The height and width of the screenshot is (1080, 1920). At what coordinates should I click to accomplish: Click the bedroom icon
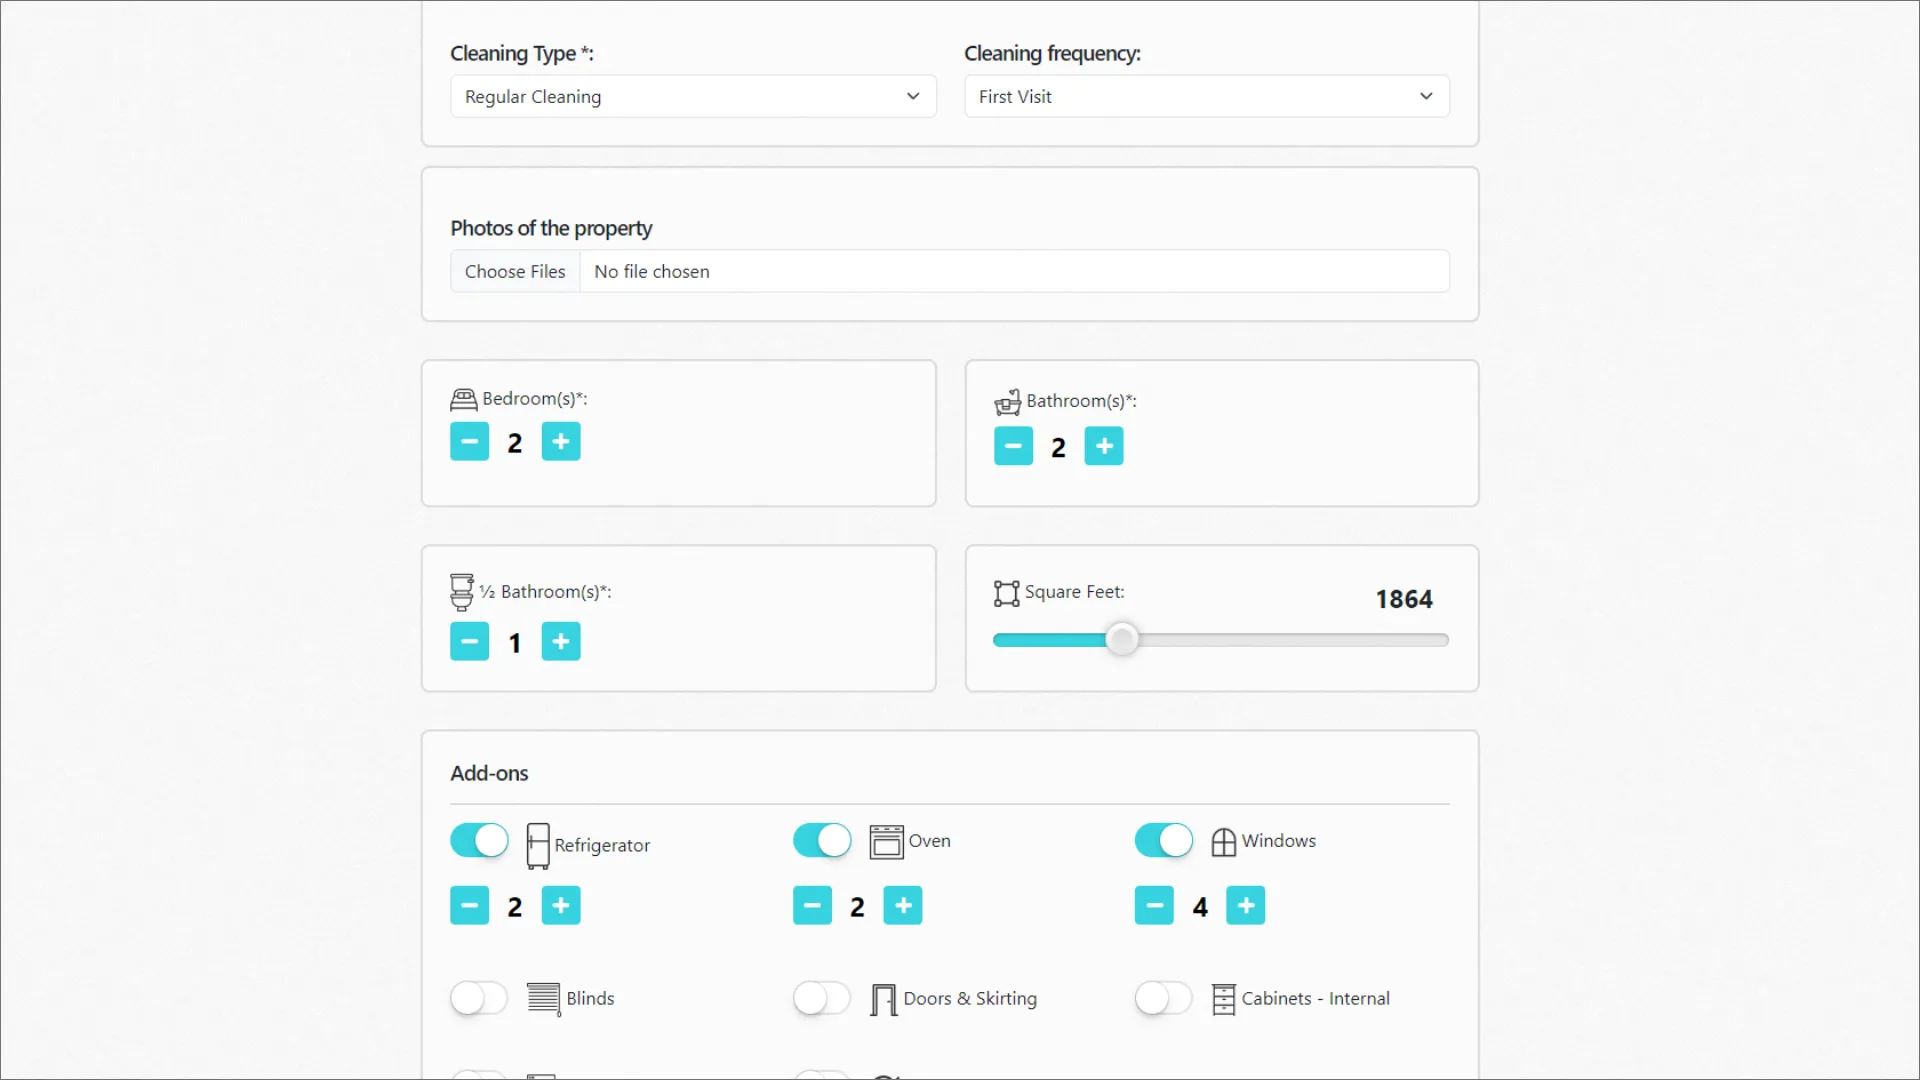463,398
